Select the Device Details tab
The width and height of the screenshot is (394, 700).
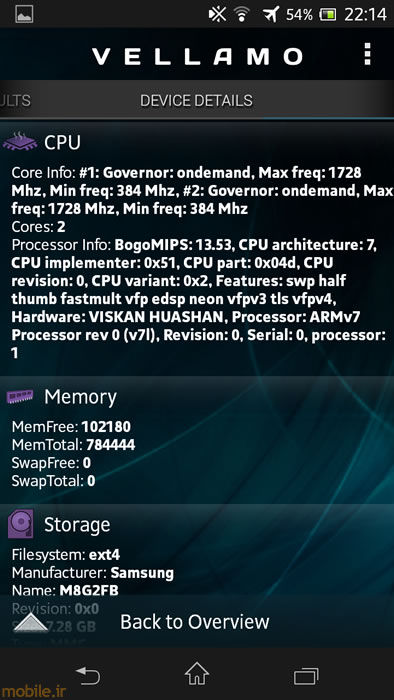click(196, 100)
